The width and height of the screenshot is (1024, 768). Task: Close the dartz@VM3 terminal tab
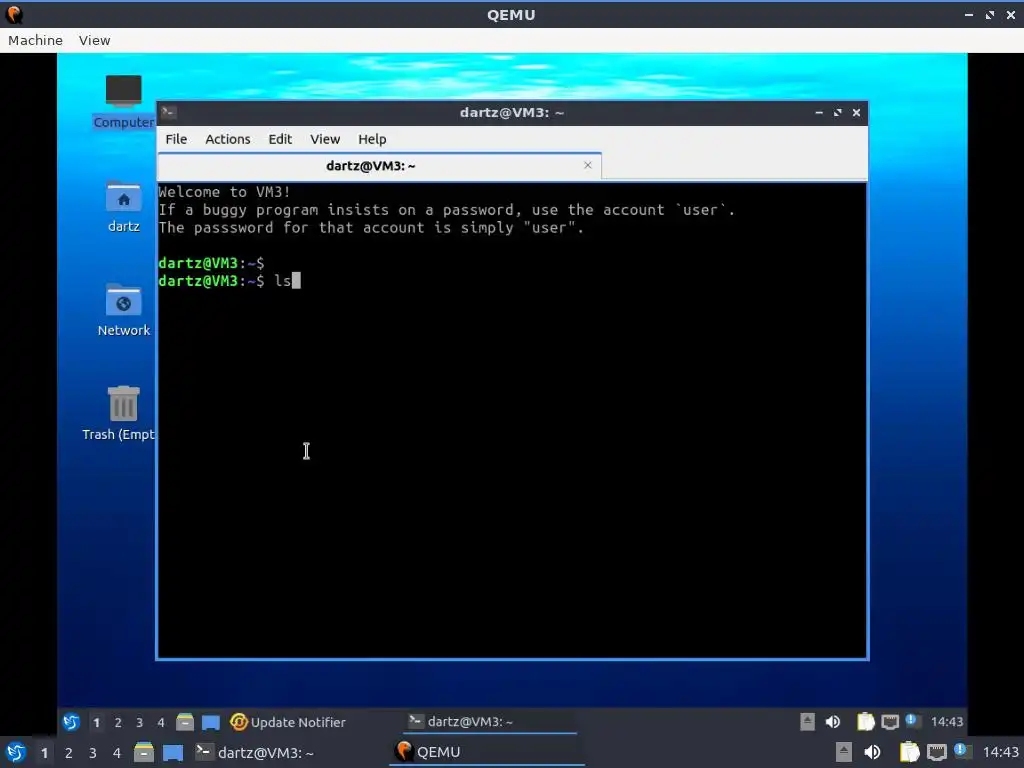pos(588,165)
